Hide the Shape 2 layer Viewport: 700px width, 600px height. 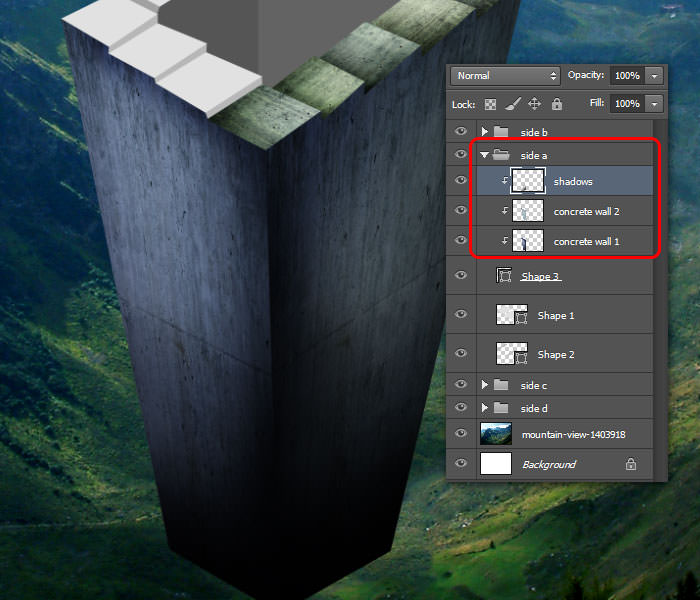(461, 354)
